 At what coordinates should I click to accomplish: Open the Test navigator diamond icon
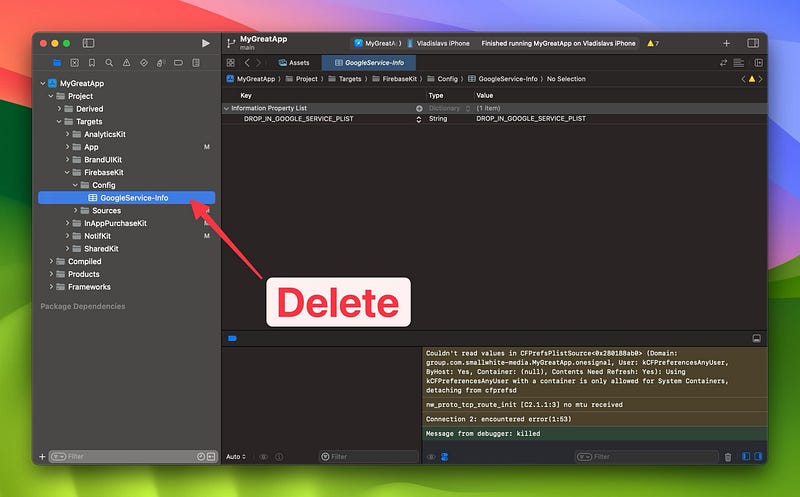point(144,63)
